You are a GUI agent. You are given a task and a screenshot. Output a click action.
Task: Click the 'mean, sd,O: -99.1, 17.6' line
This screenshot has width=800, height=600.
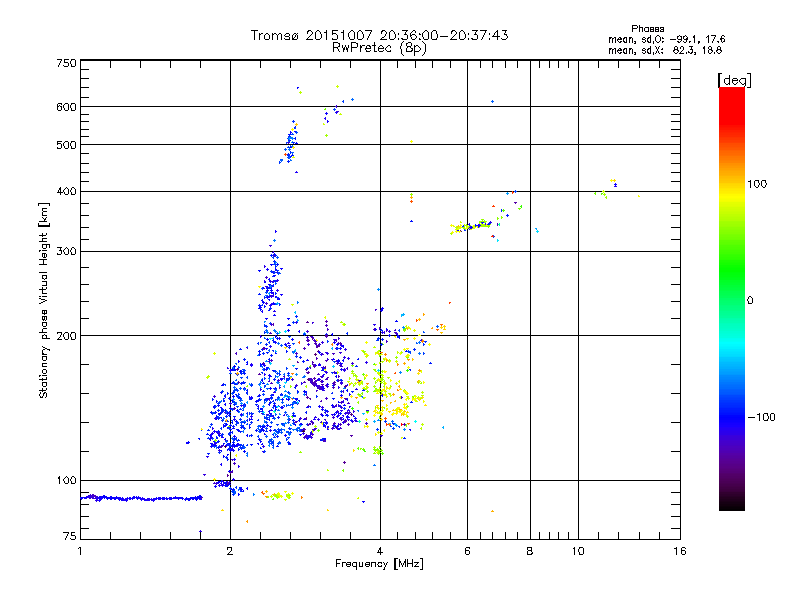[666, 39]
